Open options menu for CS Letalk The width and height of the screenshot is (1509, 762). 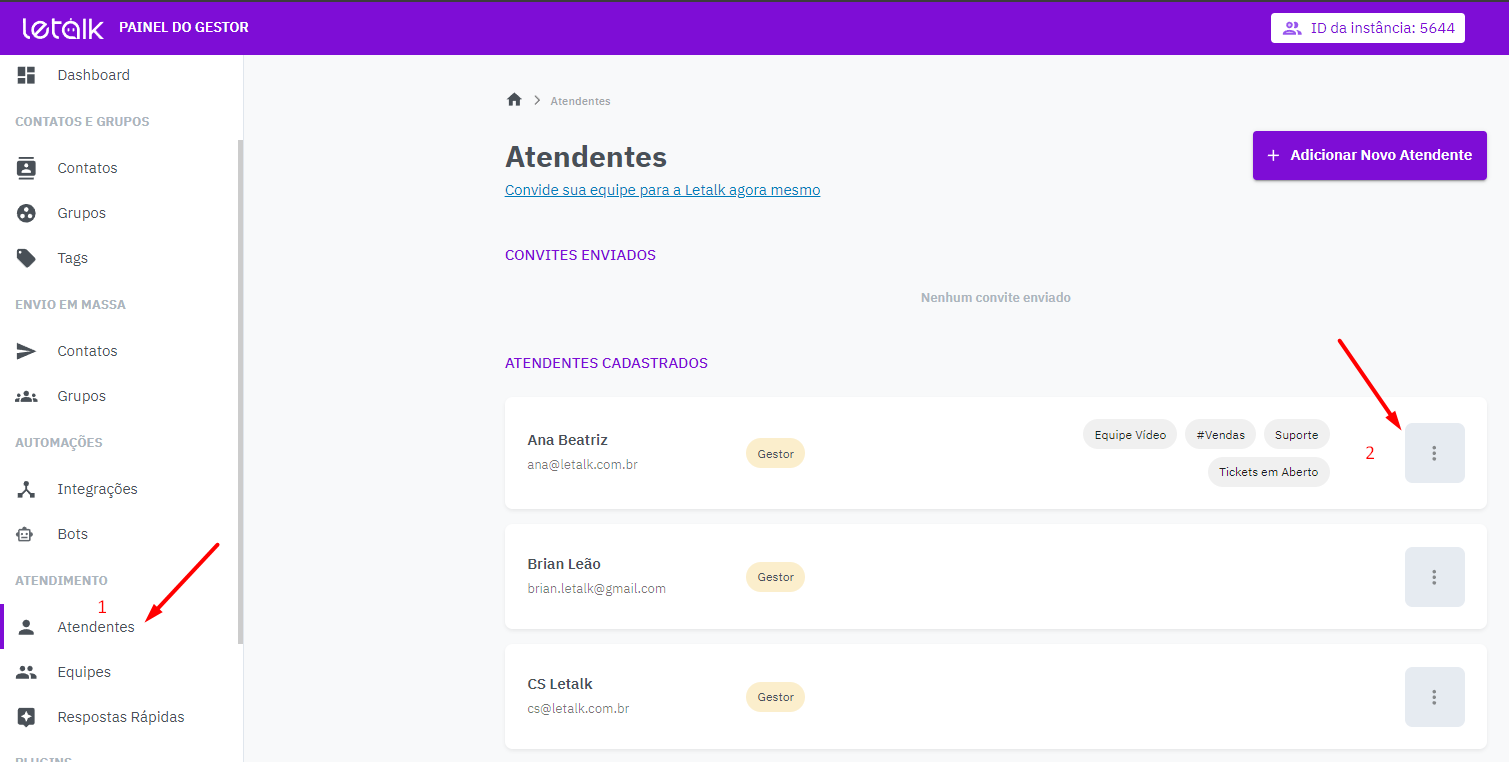click(x=1434, y=697)
